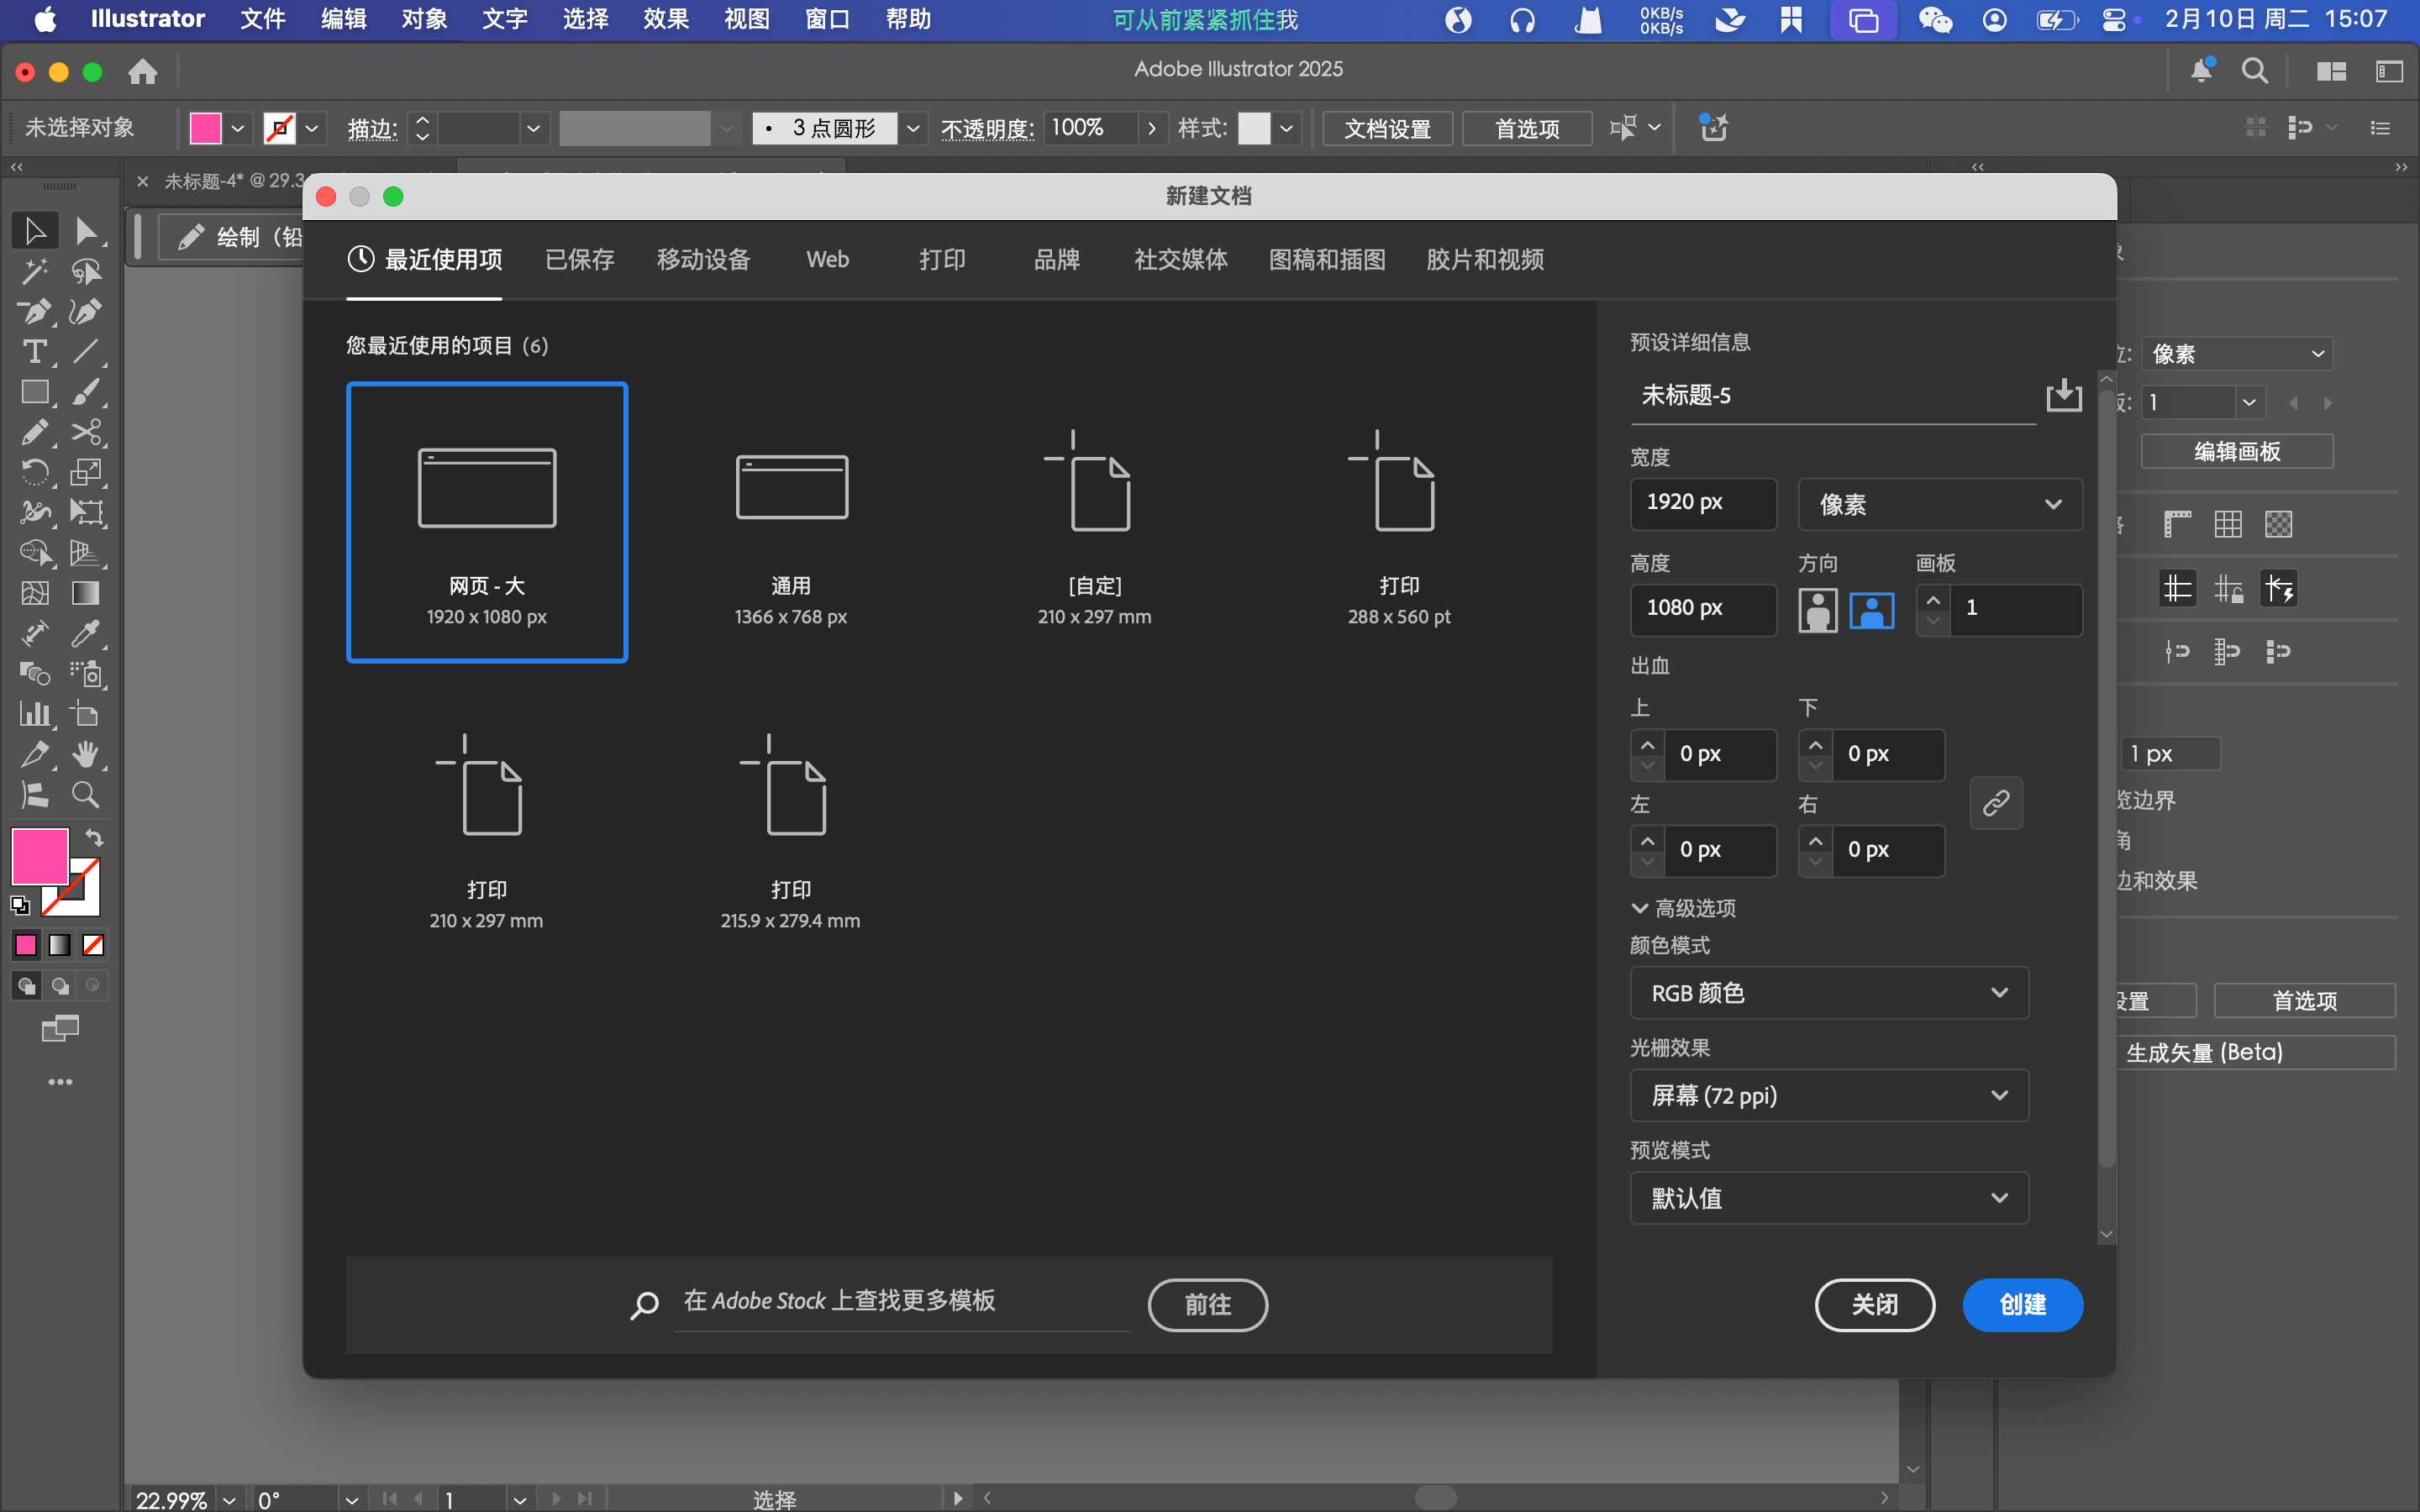
Task: Switch to Web tab
Action: coord(828,260)
